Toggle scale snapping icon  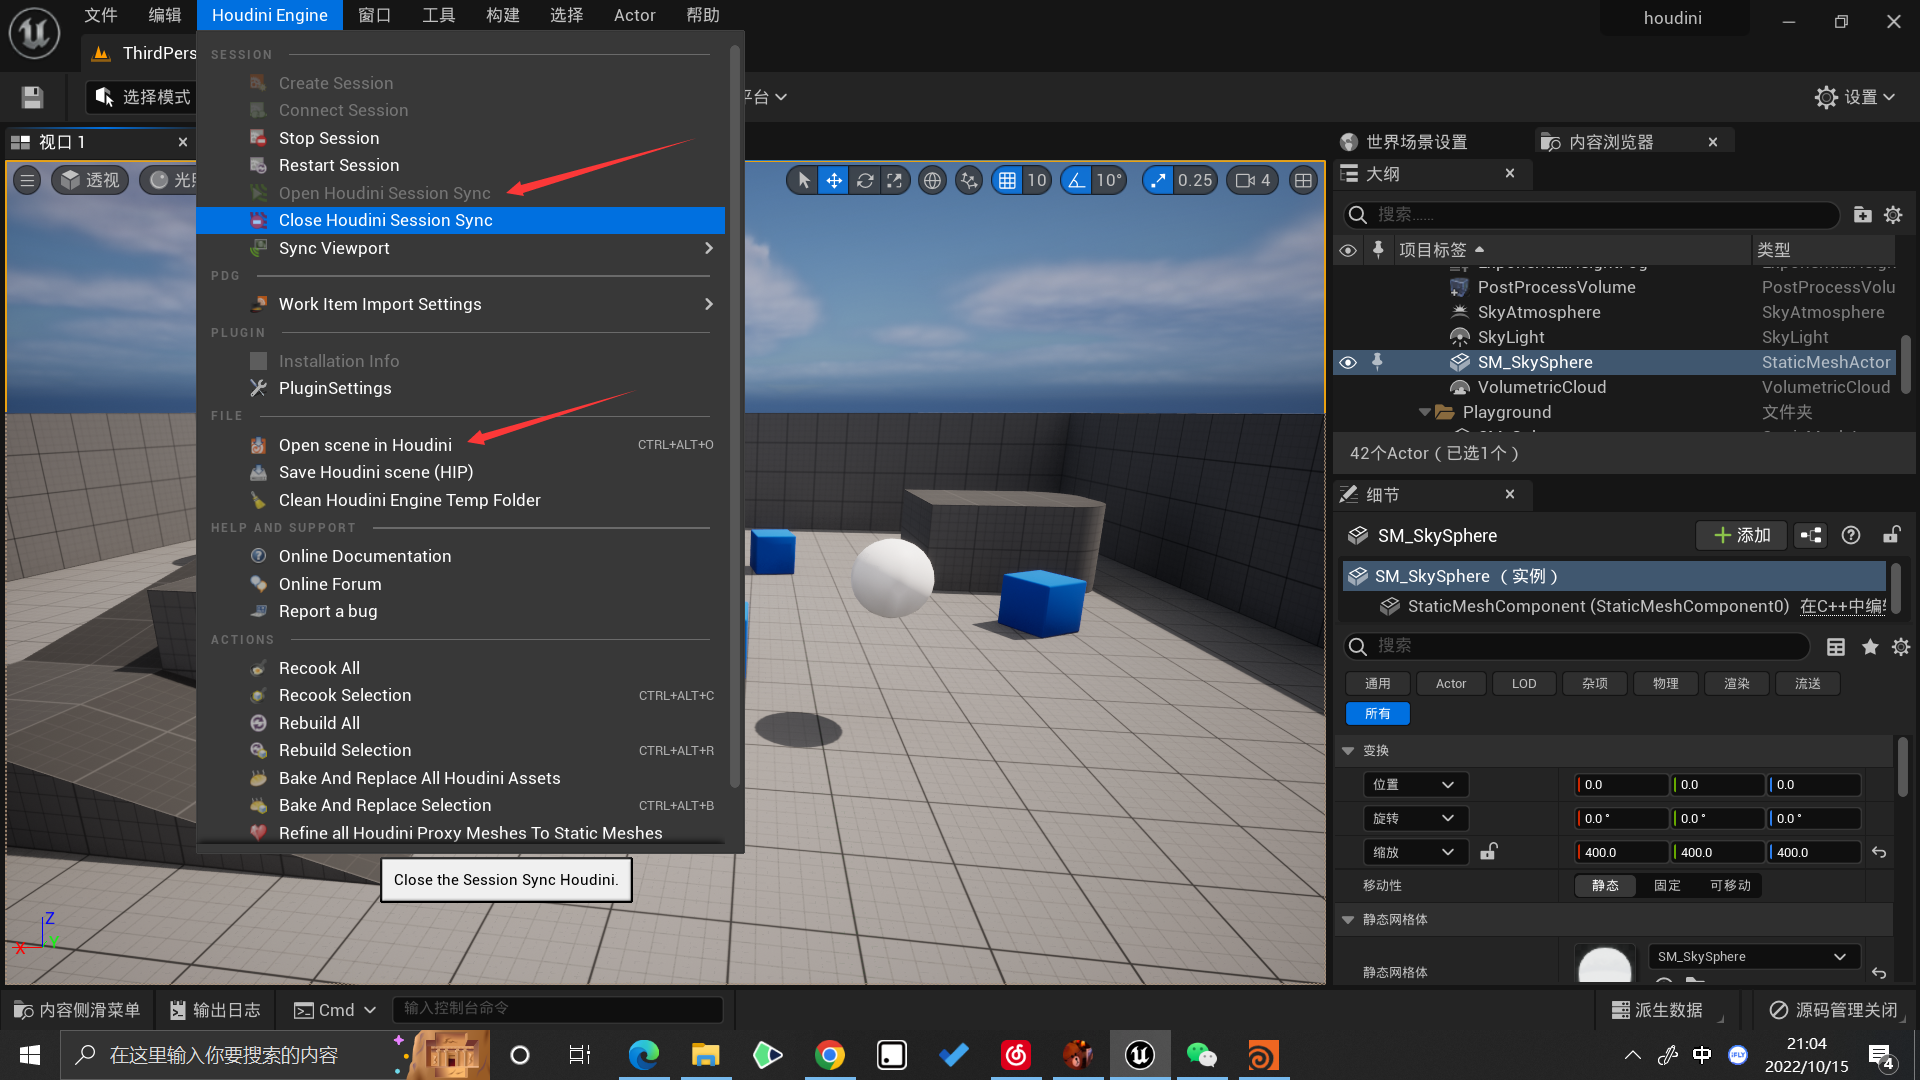coord(1158,180)
